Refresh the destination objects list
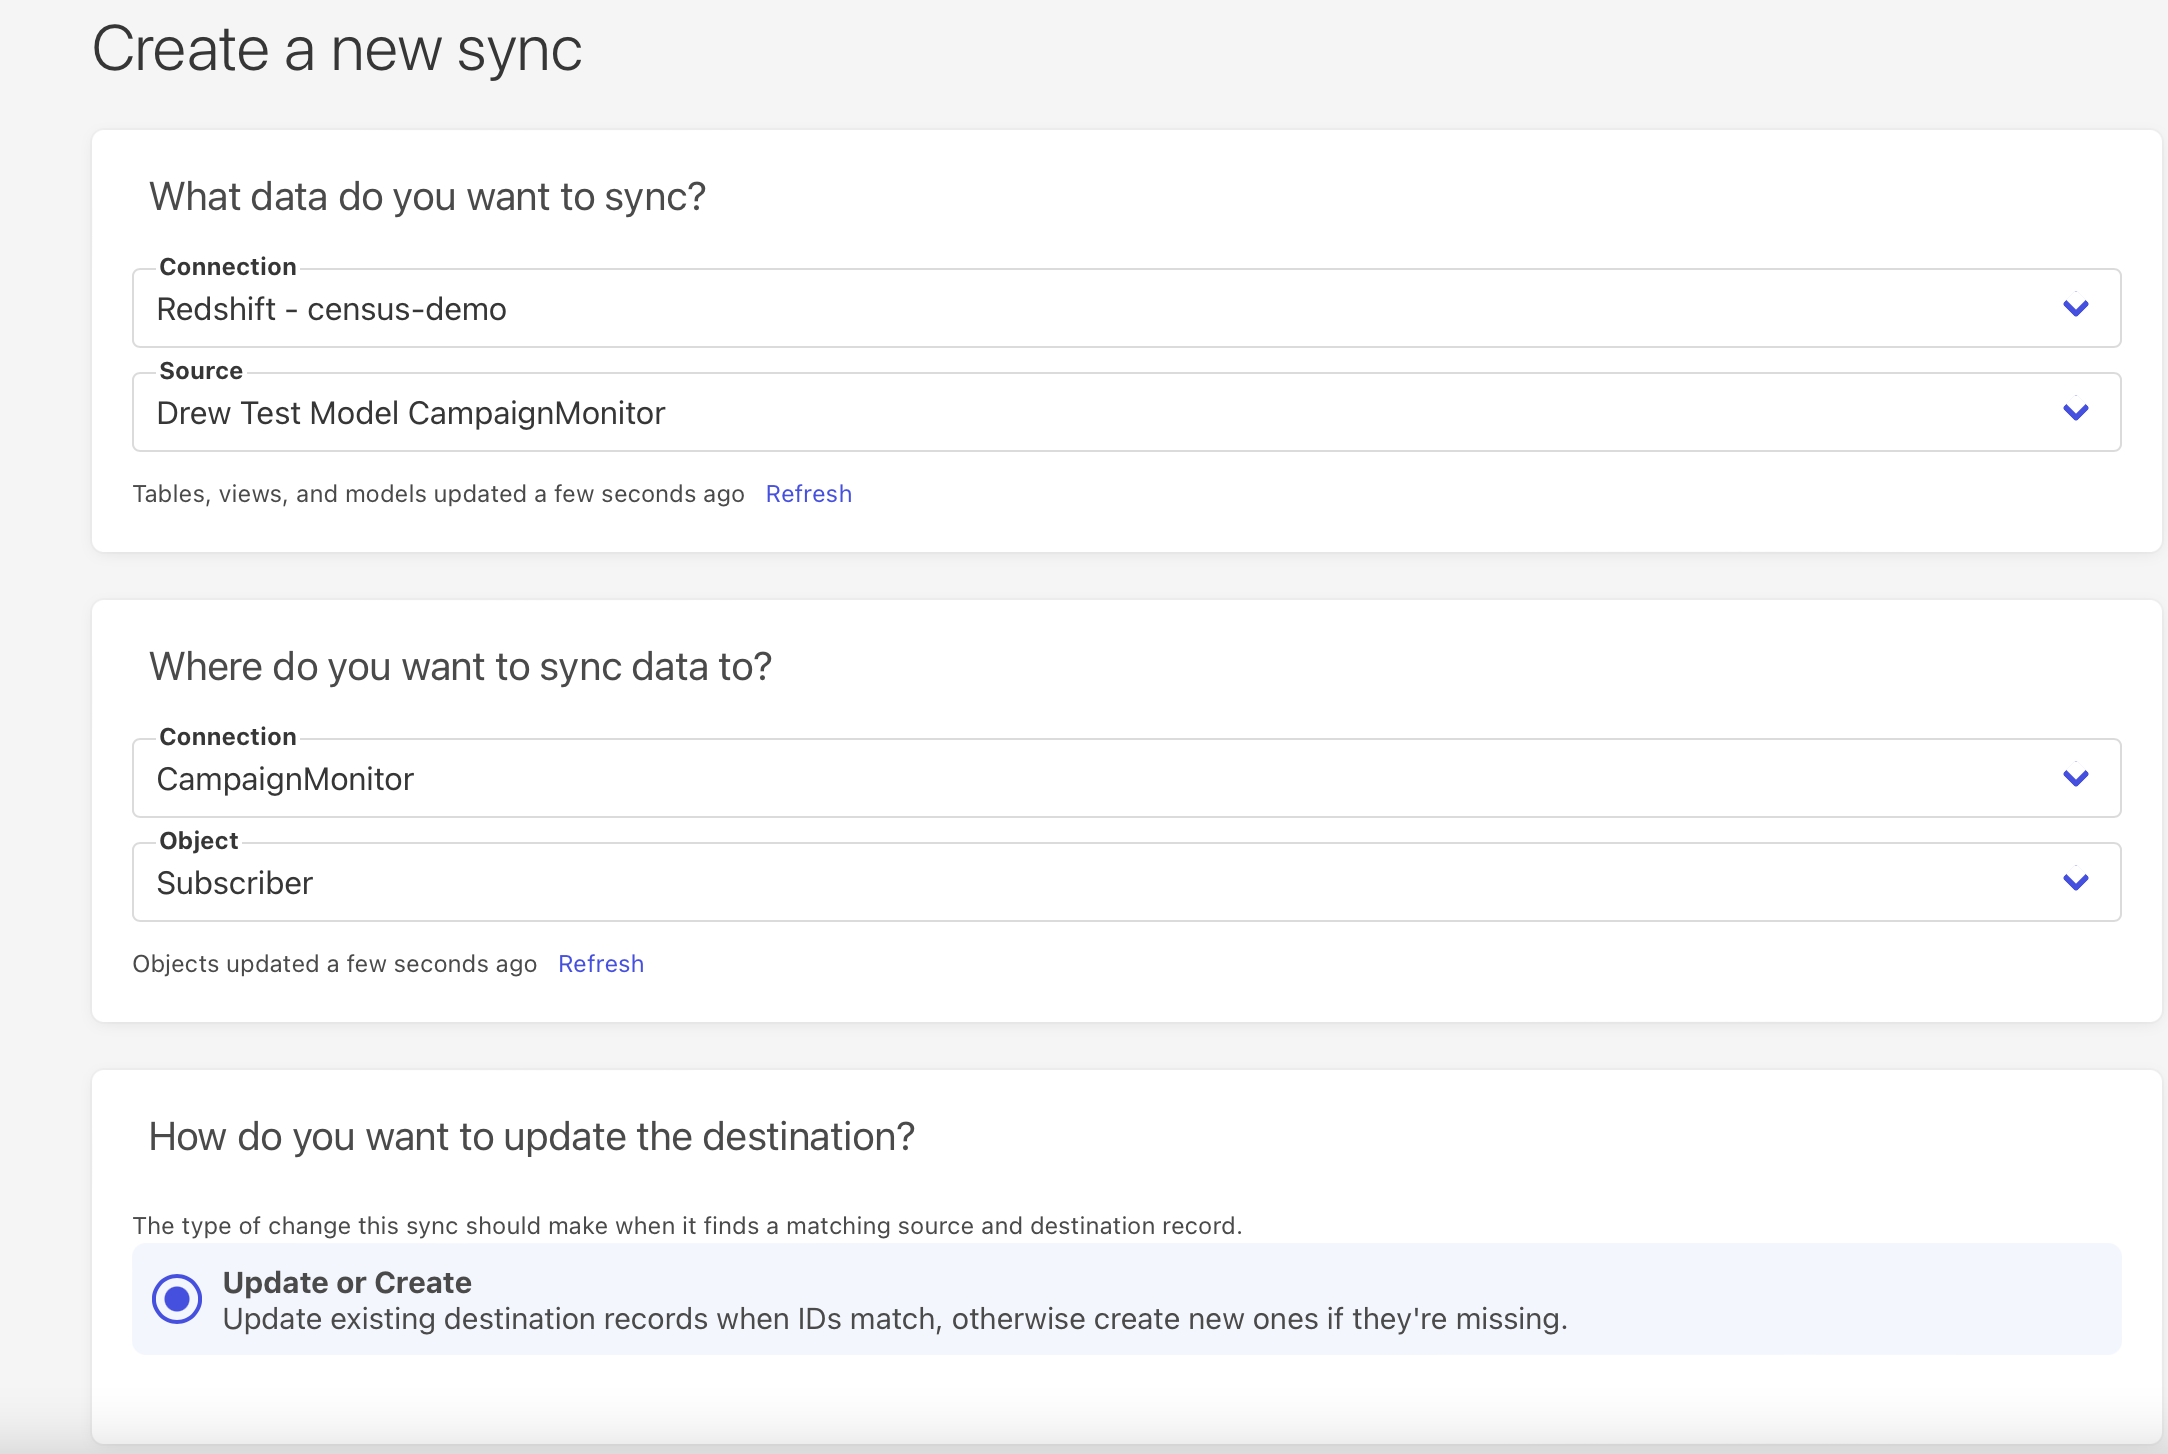 click(600, 964)
